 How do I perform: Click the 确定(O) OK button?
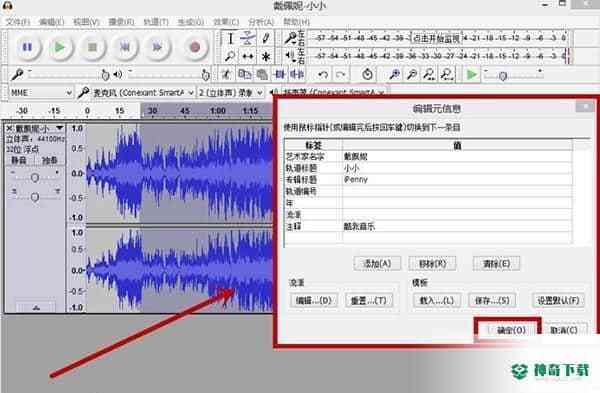click(511, 330)
